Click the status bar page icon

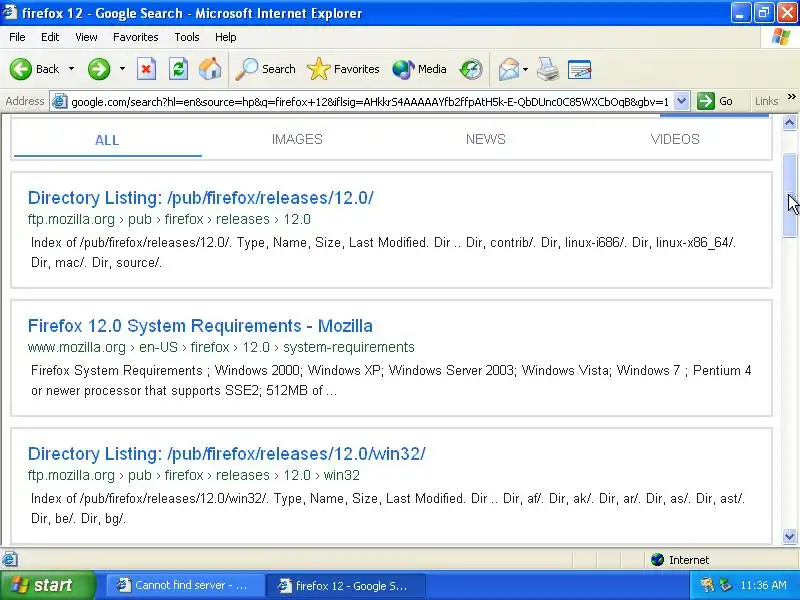(10, 559)
